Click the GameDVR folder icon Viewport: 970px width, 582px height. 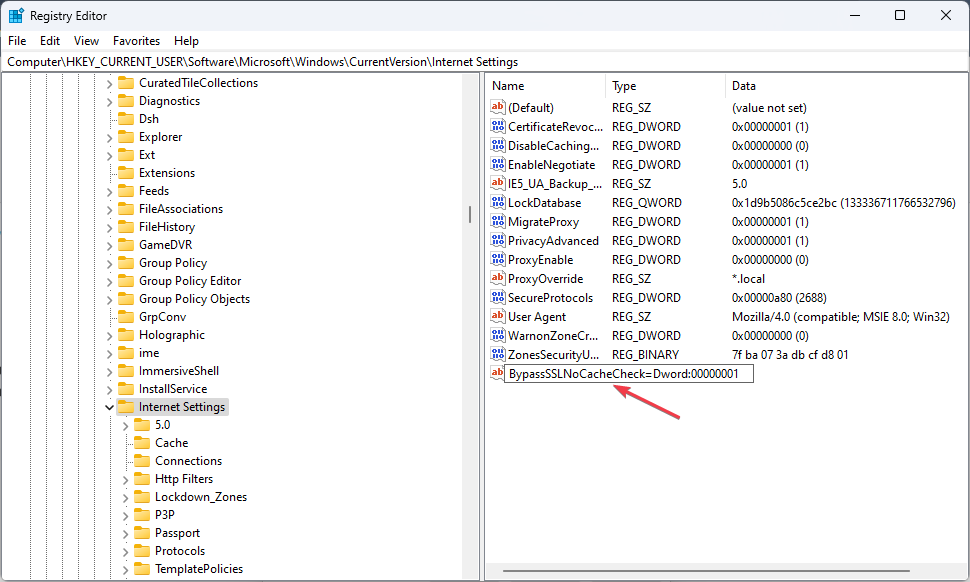126,245
